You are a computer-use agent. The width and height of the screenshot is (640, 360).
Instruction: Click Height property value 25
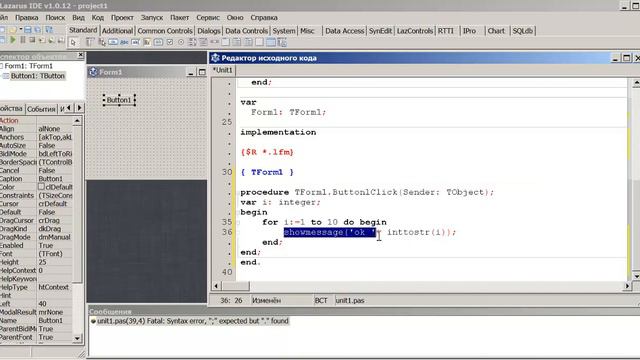55,262
